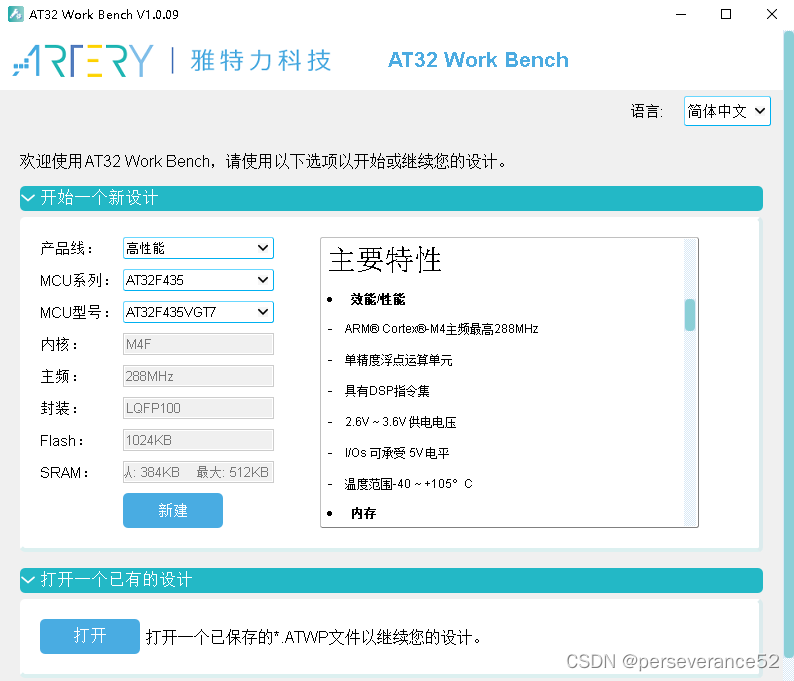Viewport: 794px width, 681px height.
Task: Click the I/Os 可承受 5V电平 line
Action: click(x=397, y=453)
